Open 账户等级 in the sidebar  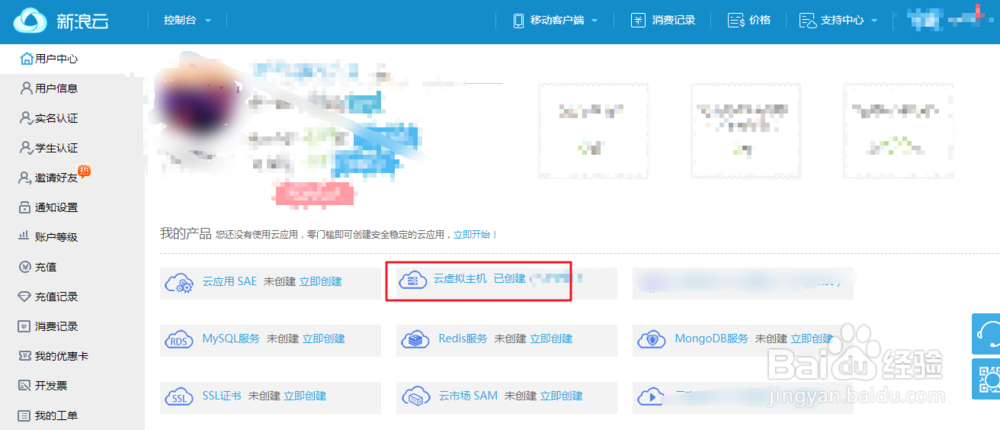coord(56,237)
